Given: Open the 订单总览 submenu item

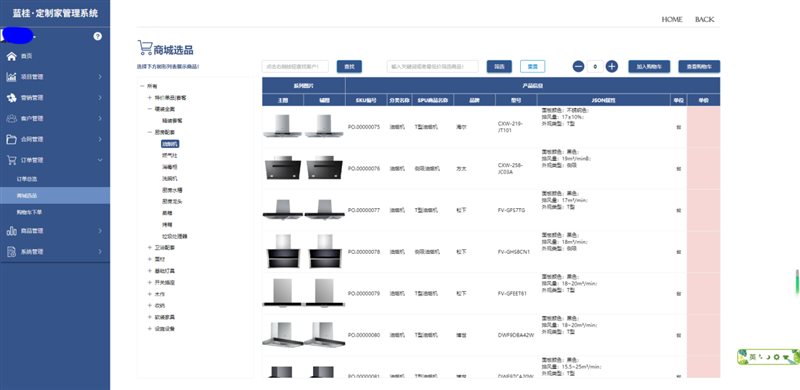Looking at the screenshot, I should point(27,179).
